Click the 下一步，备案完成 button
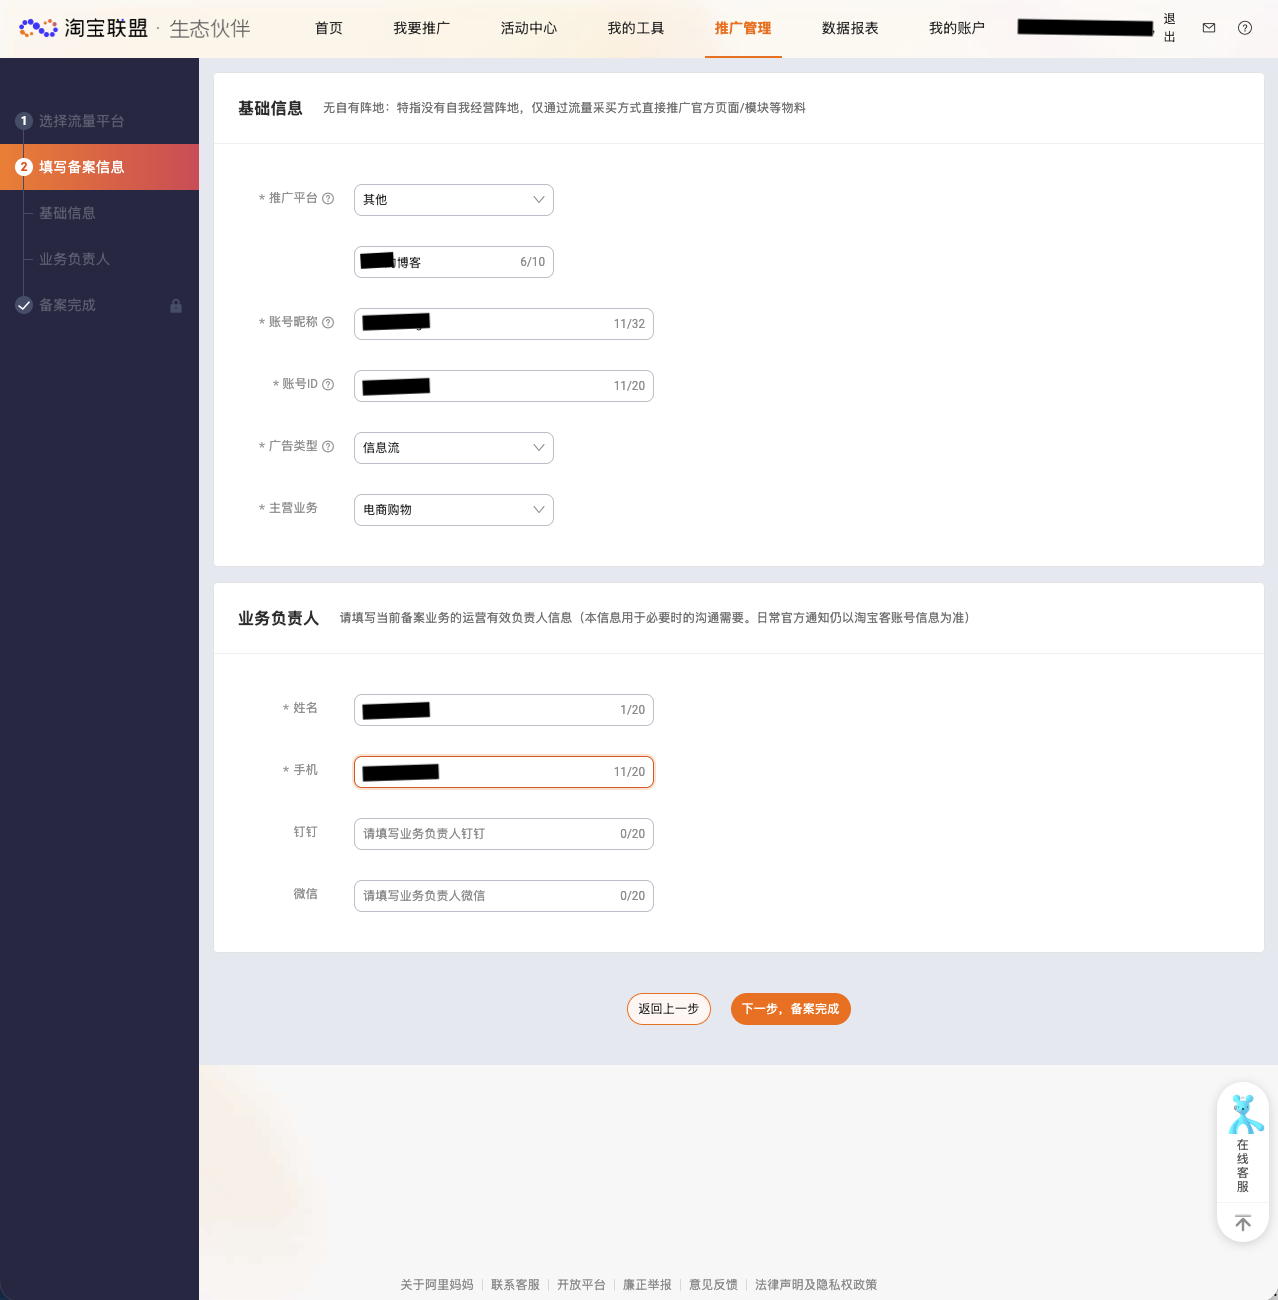Viewport: 1278px width, 1300px height. click(x=790, y=1009)
